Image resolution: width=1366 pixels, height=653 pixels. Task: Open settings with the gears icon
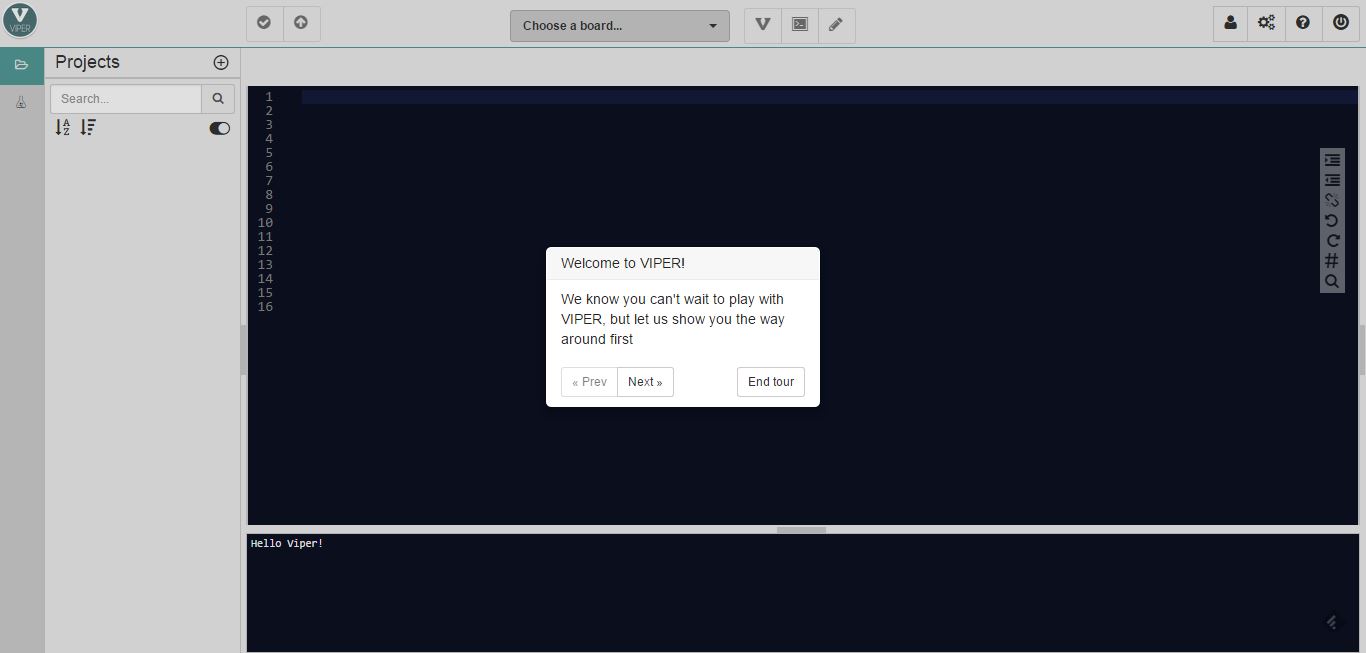click(1267, 23)
